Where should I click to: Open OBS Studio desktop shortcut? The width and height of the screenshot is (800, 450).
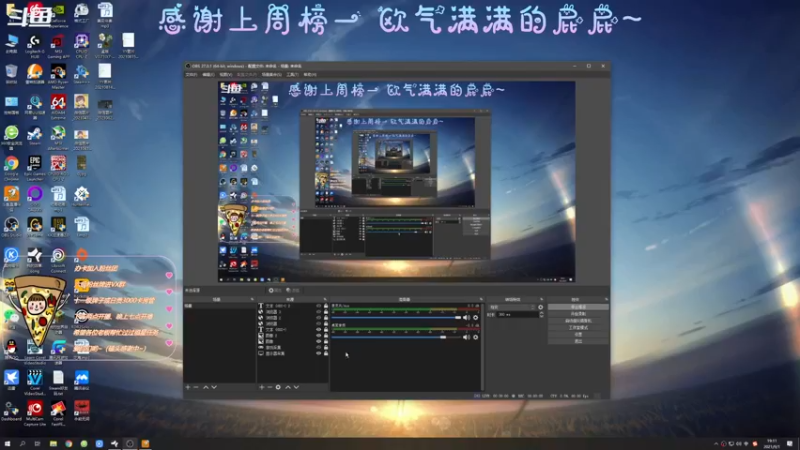point(11,227)
